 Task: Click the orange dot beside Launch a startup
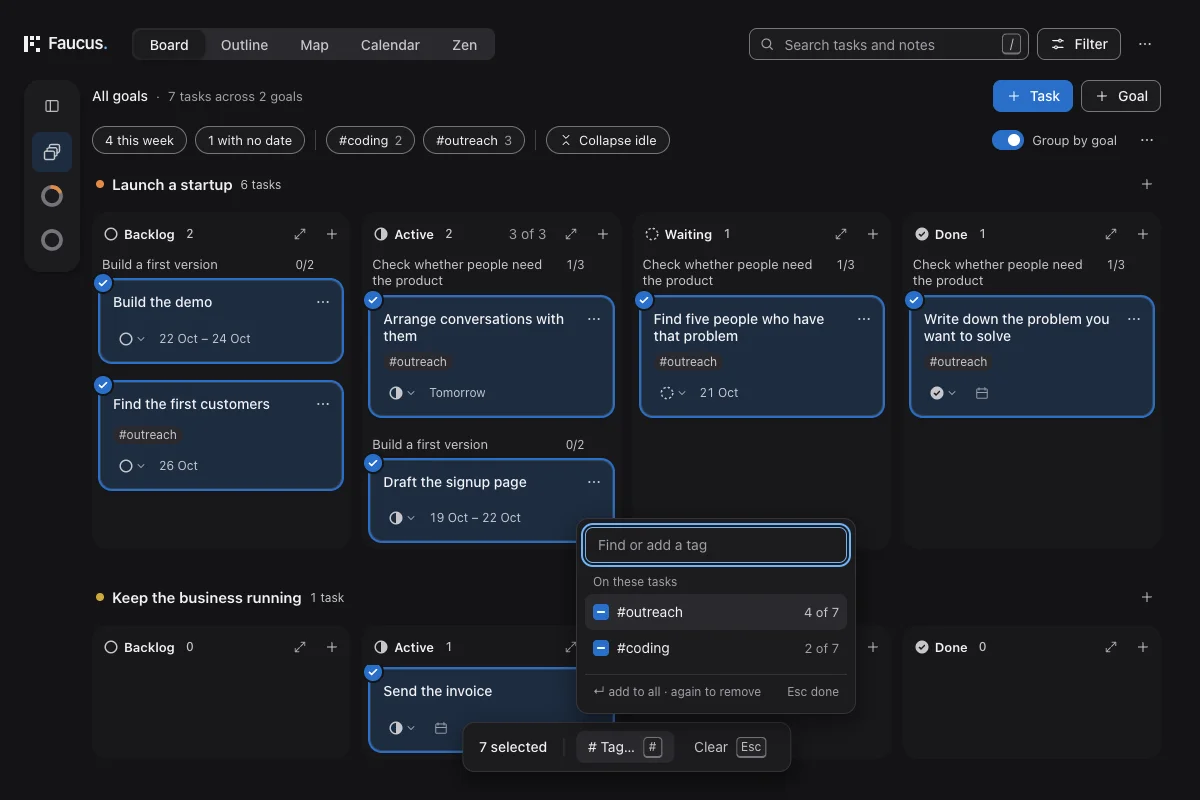tap(100, 184)
